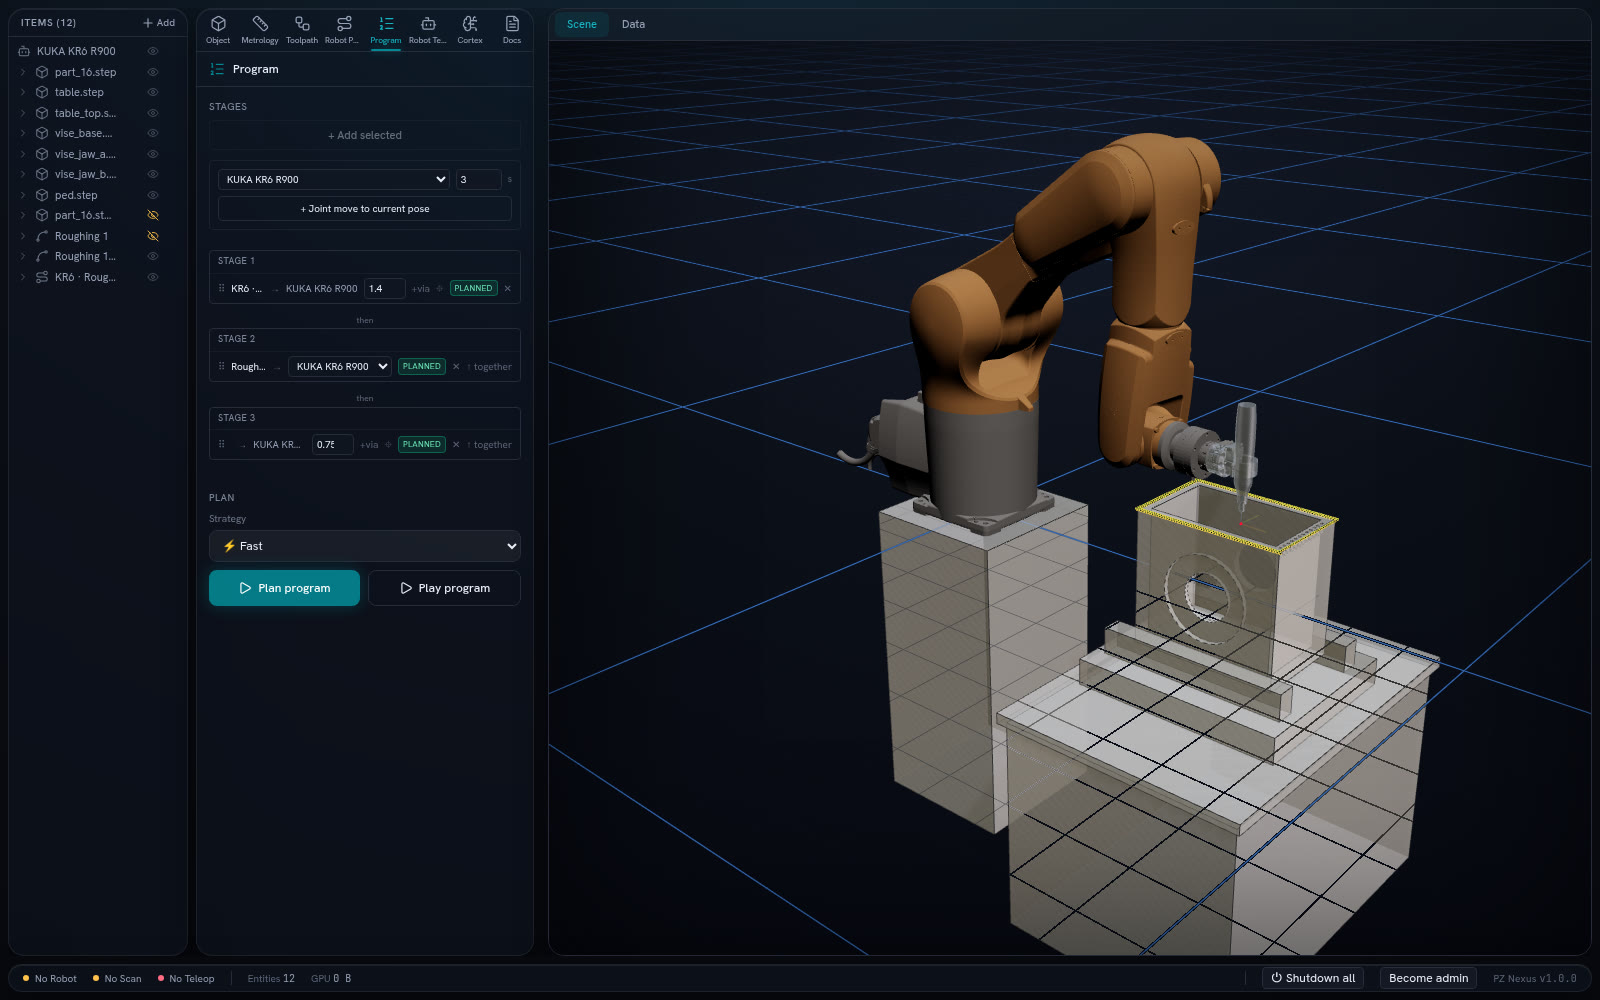Image resolution: width=1600 pixels, height=1000 pixels.
Task: Show the hidden part_16.st... item
Action: coord(153,215)
